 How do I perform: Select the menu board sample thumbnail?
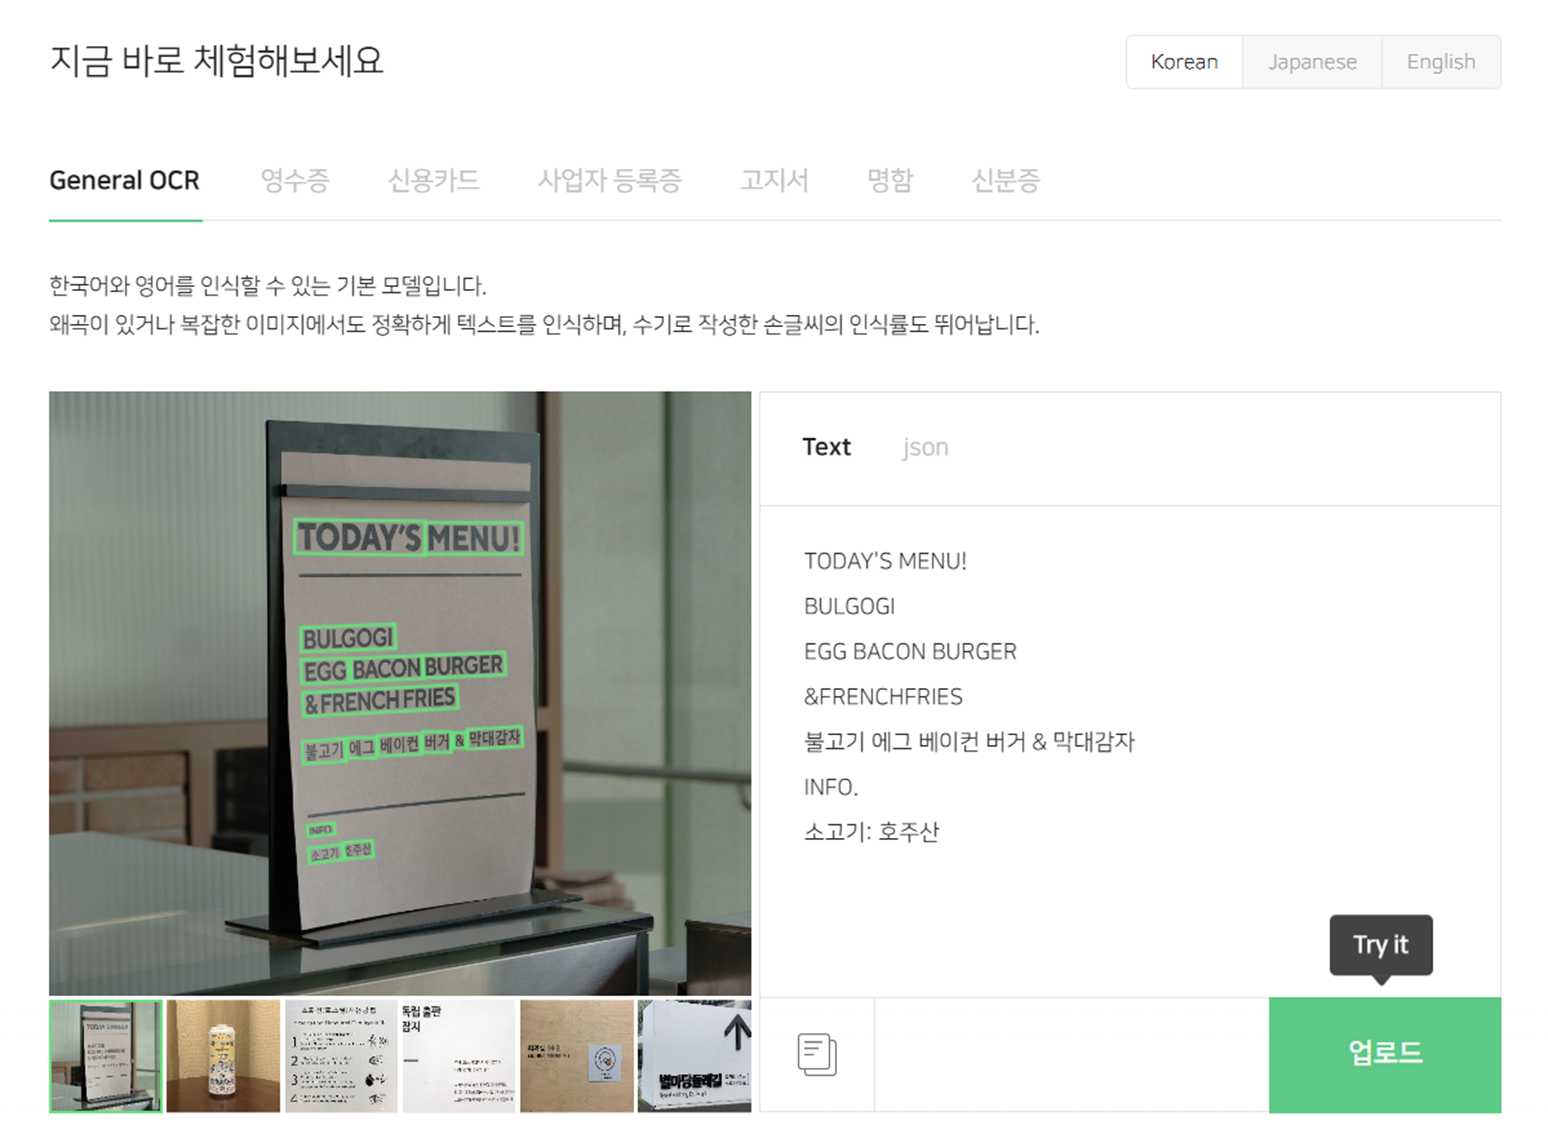click(105, 1056)
